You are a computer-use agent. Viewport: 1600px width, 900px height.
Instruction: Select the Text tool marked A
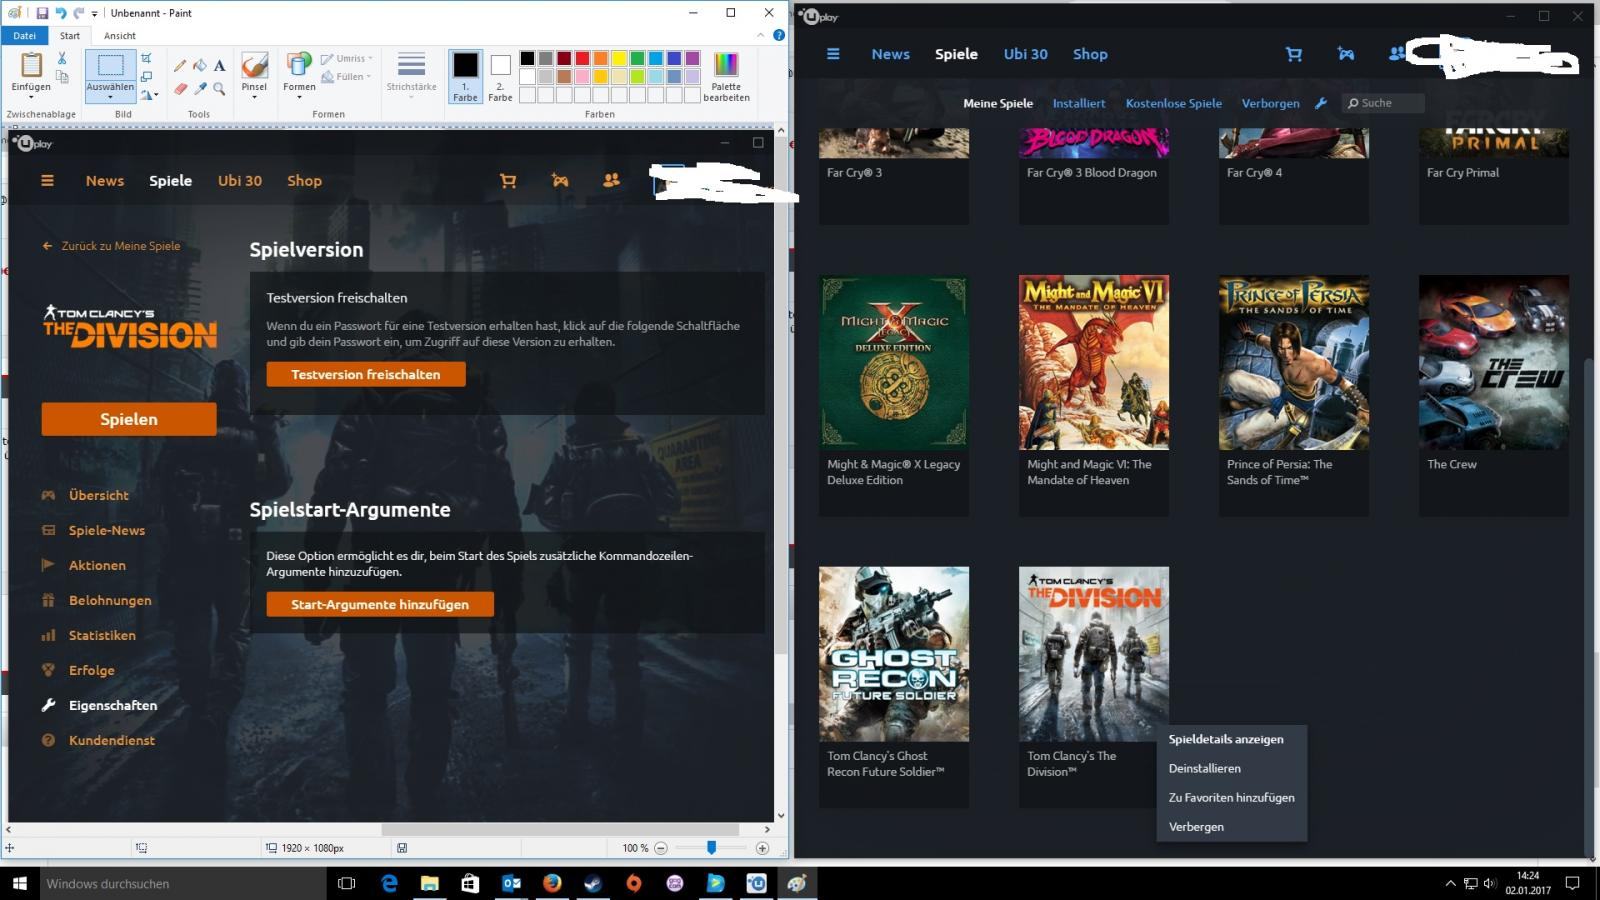219,66
